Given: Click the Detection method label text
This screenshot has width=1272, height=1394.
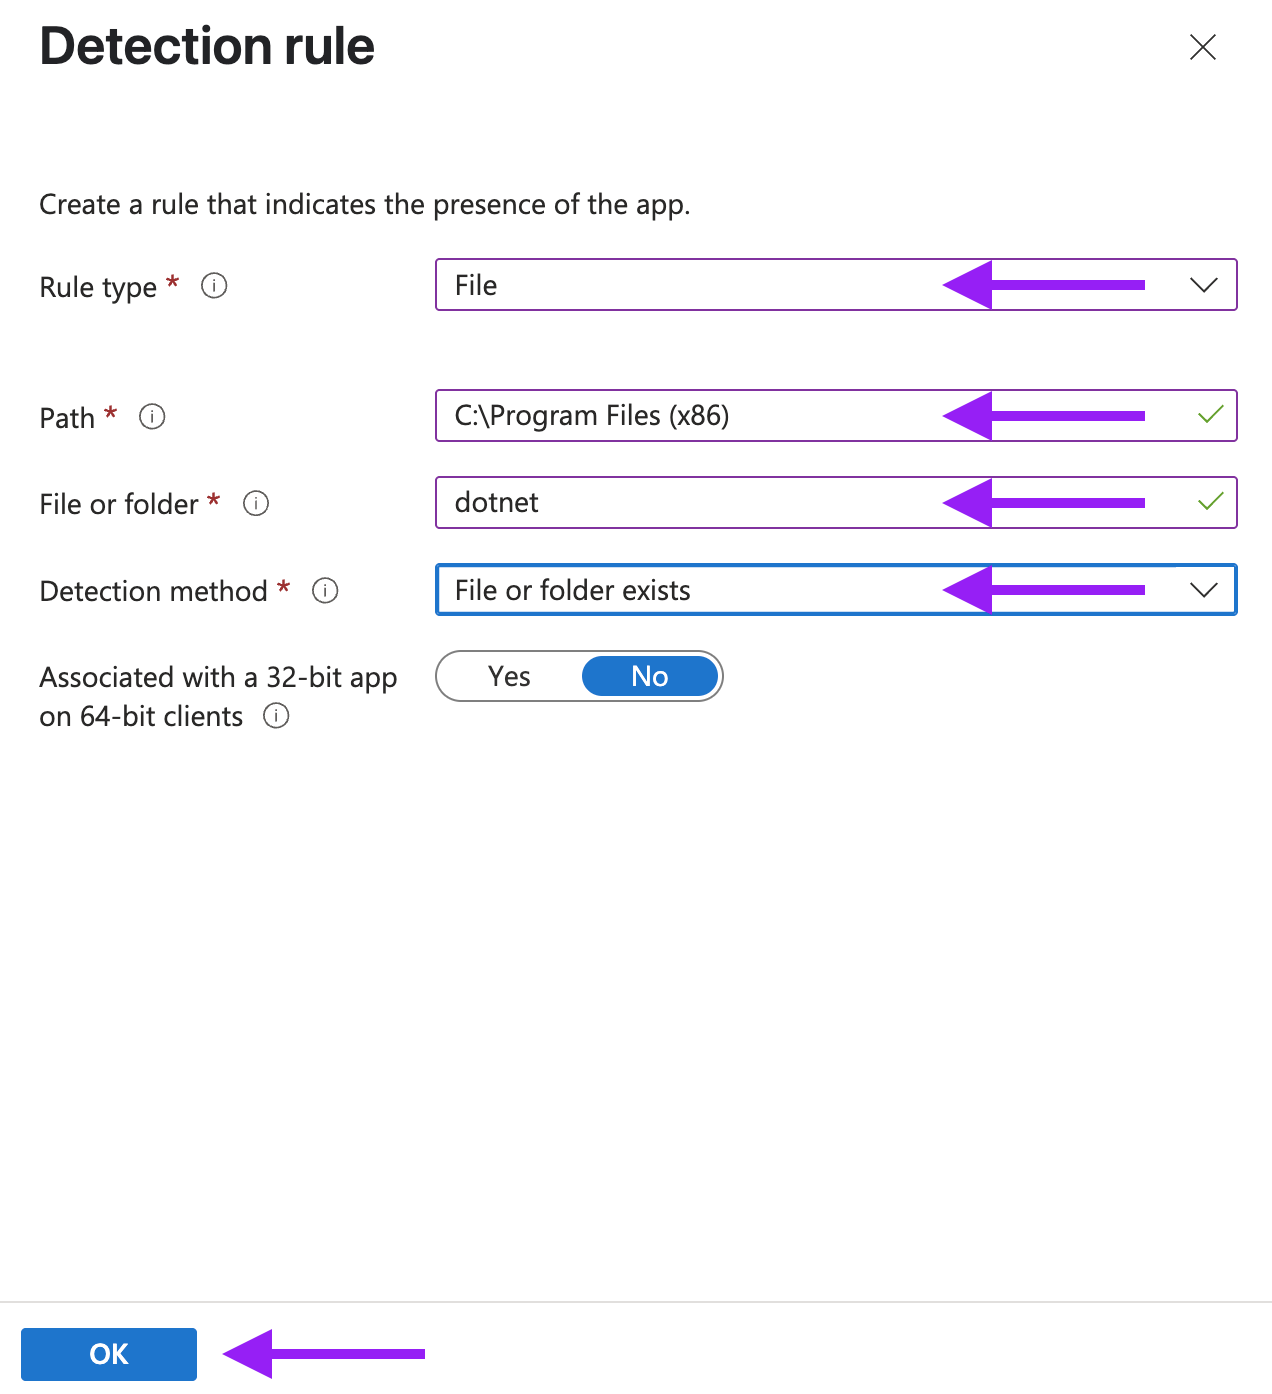Looking at the screenshot, I should (154, 591).
